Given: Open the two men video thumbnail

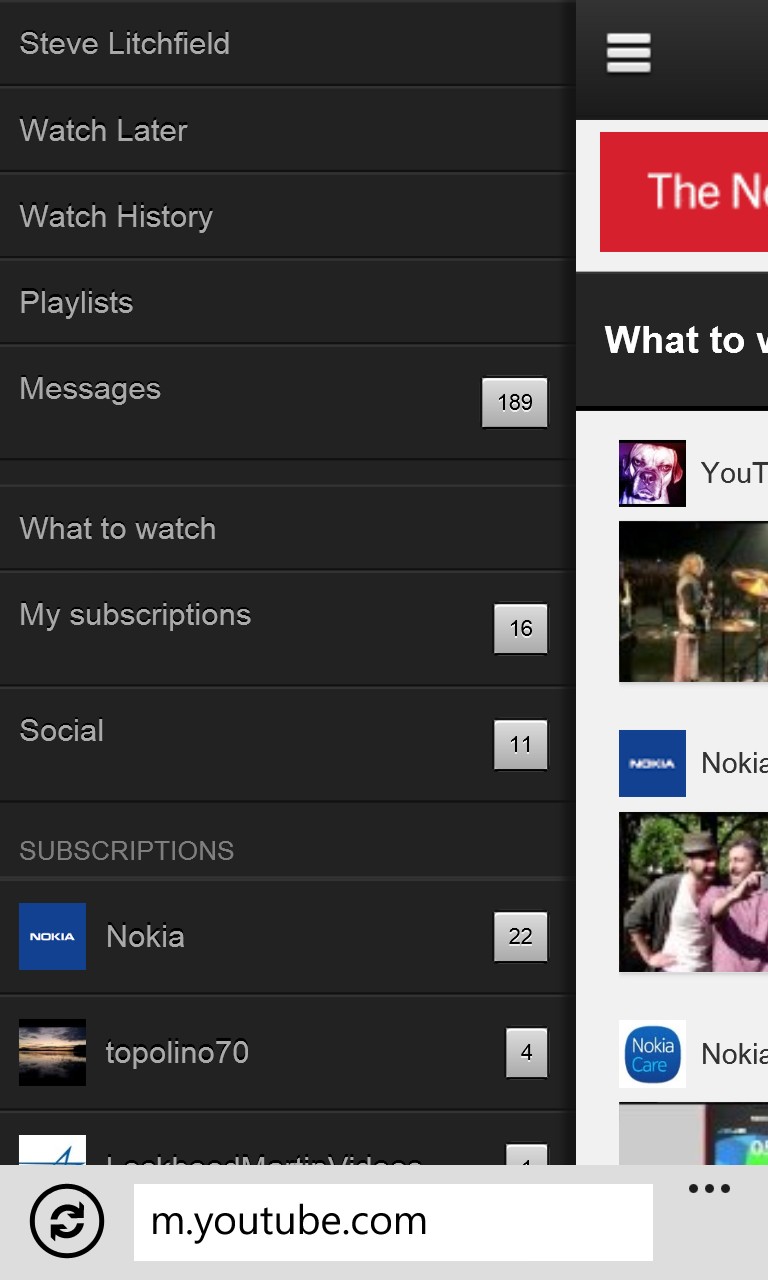Looking at the screenshot, I should 693,891.
